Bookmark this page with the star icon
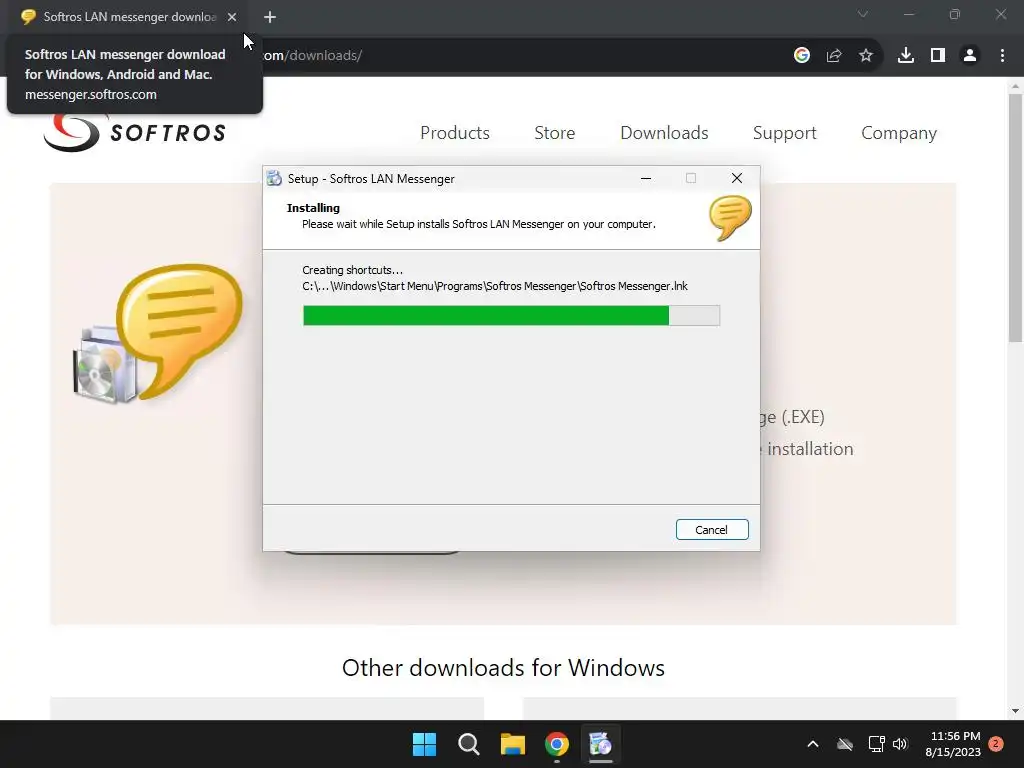Image resolution: width=1024 pixels, height=768 pixels. point(866,56)
